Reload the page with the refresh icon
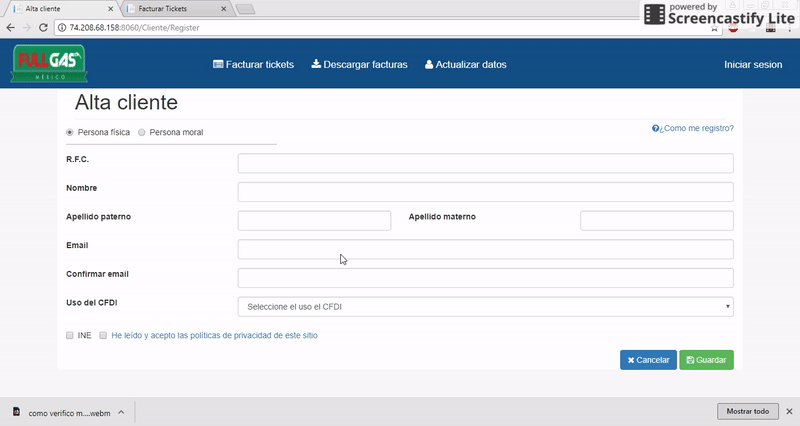800x426 pixels. coord(45,27)
